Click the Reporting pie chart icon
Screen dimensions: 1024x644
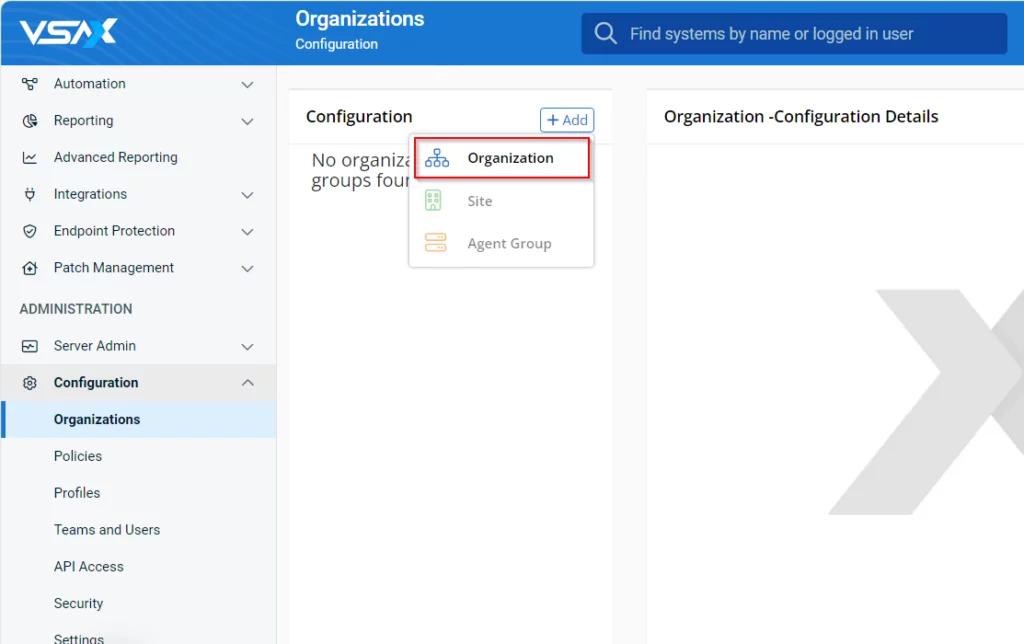(30, 121)
